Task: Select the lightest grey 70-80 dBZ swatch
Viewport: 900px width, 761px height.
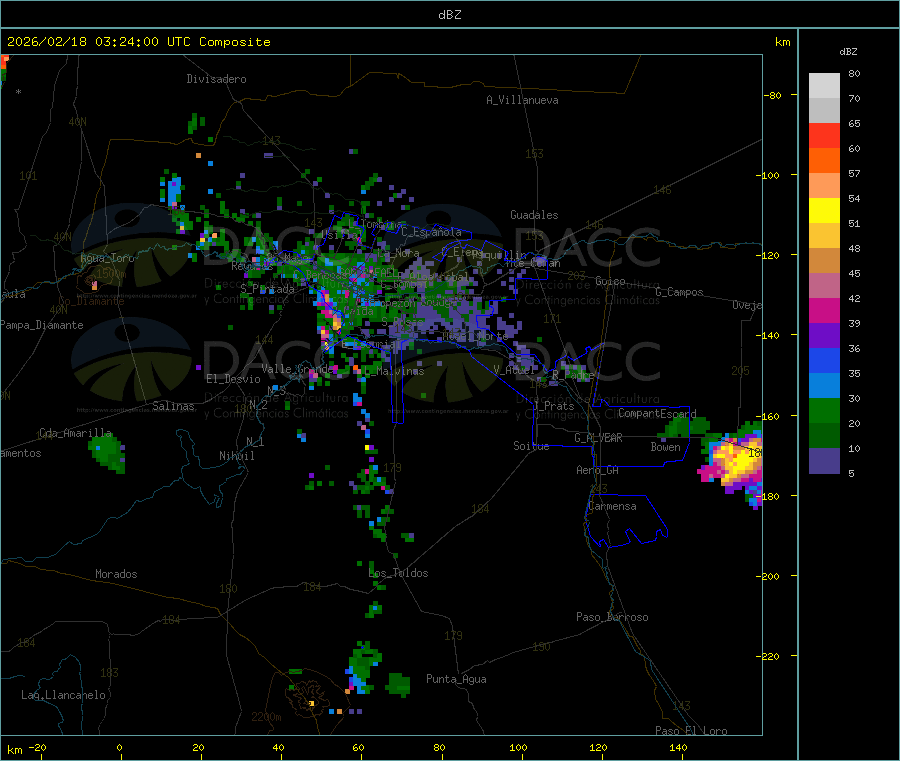Action: 824,86
